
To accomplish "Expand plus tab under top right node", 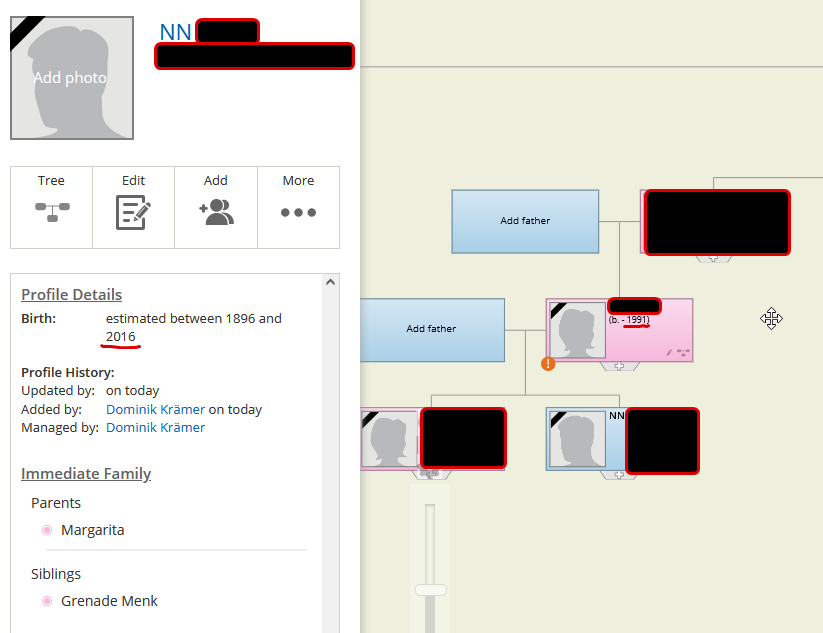I will click(713, 258).
